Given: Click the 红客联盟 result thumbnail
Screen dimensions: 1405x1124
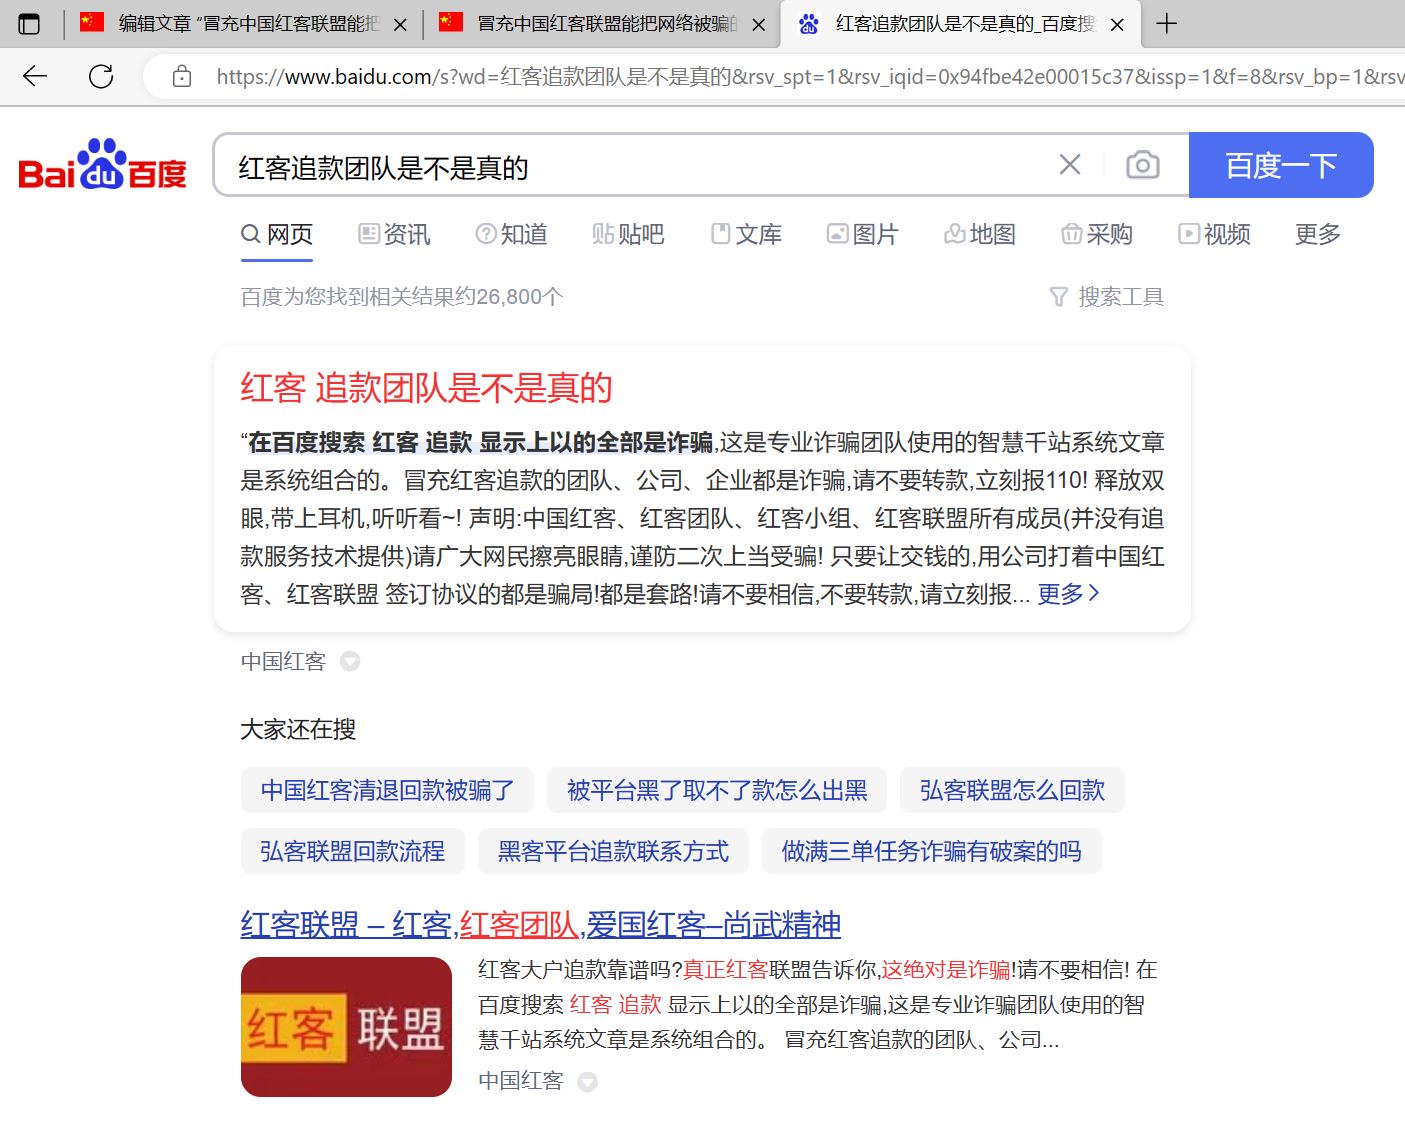Looking at the screenshot, I should tap(346, 1027).
